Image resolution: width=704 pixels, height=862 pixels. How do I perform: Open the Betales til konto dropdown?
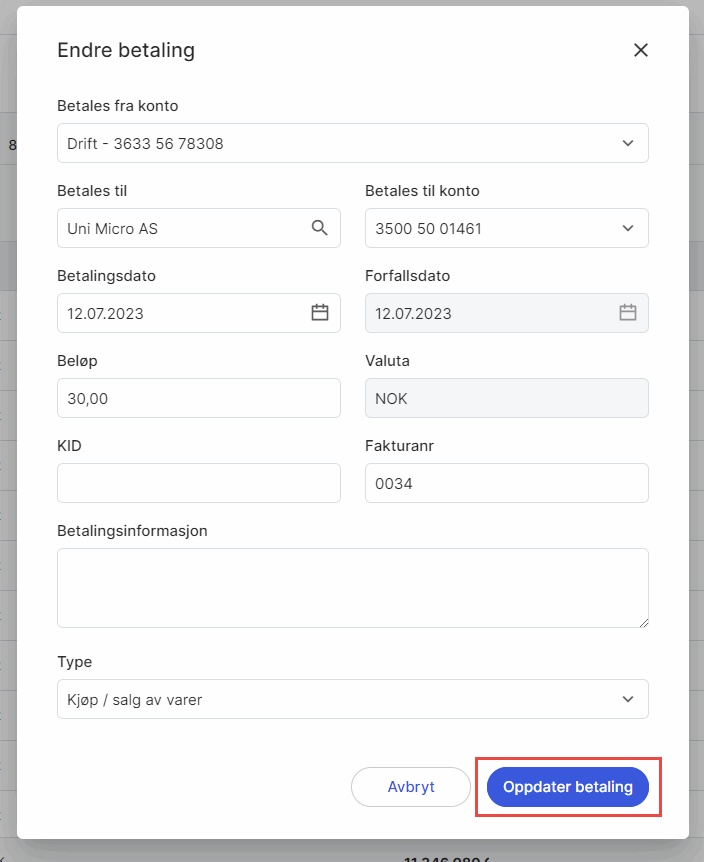[506, 228]
